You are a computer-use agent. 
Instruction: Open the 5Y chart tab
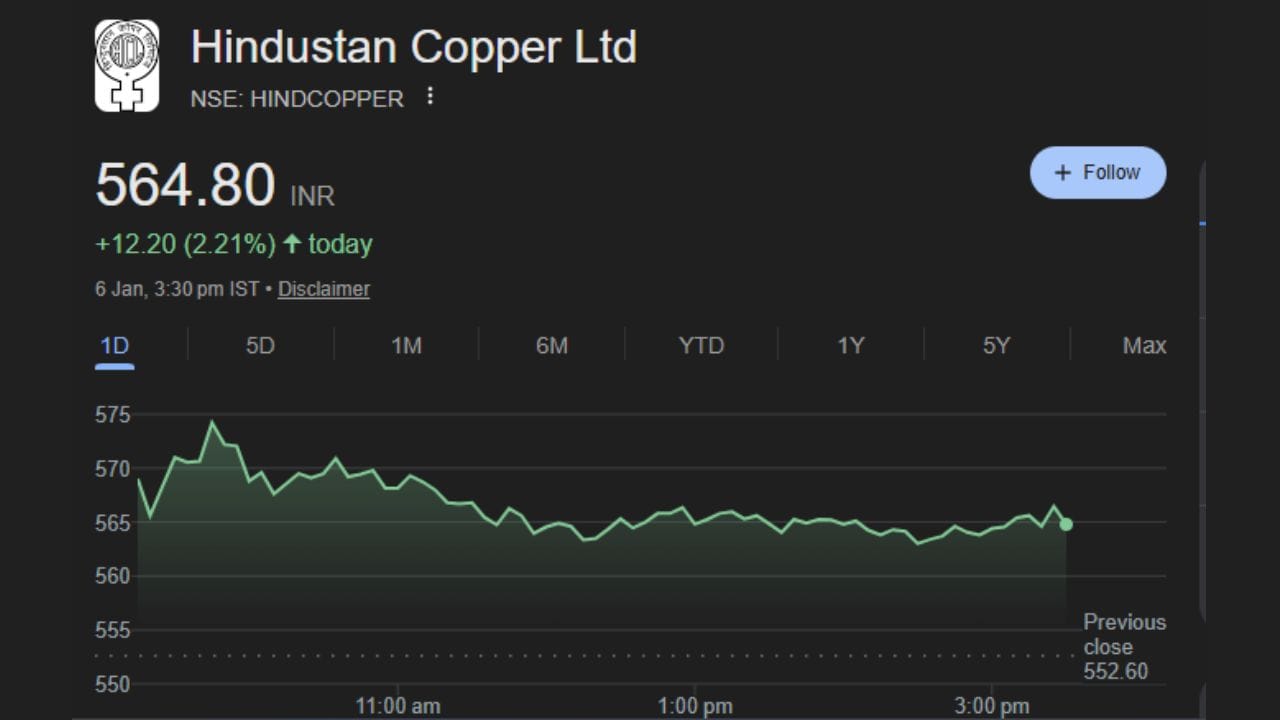point(996,346)
